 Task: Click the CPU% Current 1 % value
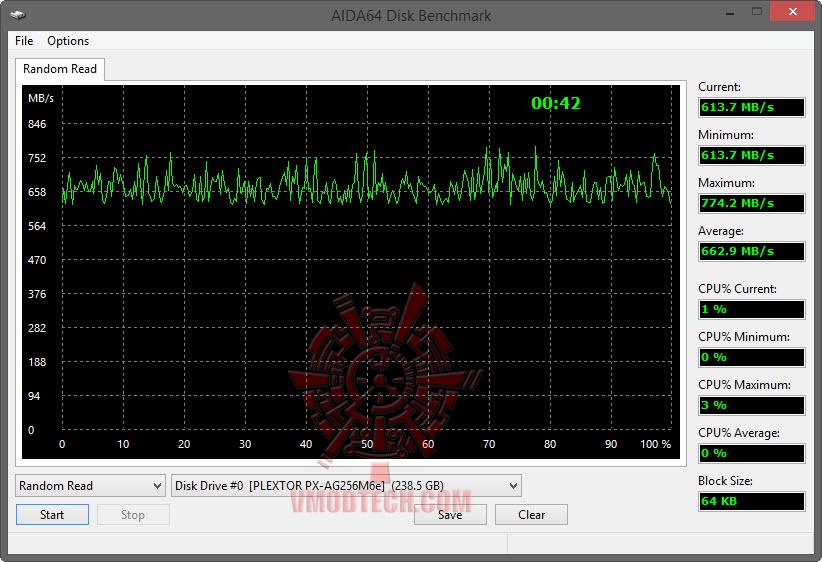click(x=752, y=309)
